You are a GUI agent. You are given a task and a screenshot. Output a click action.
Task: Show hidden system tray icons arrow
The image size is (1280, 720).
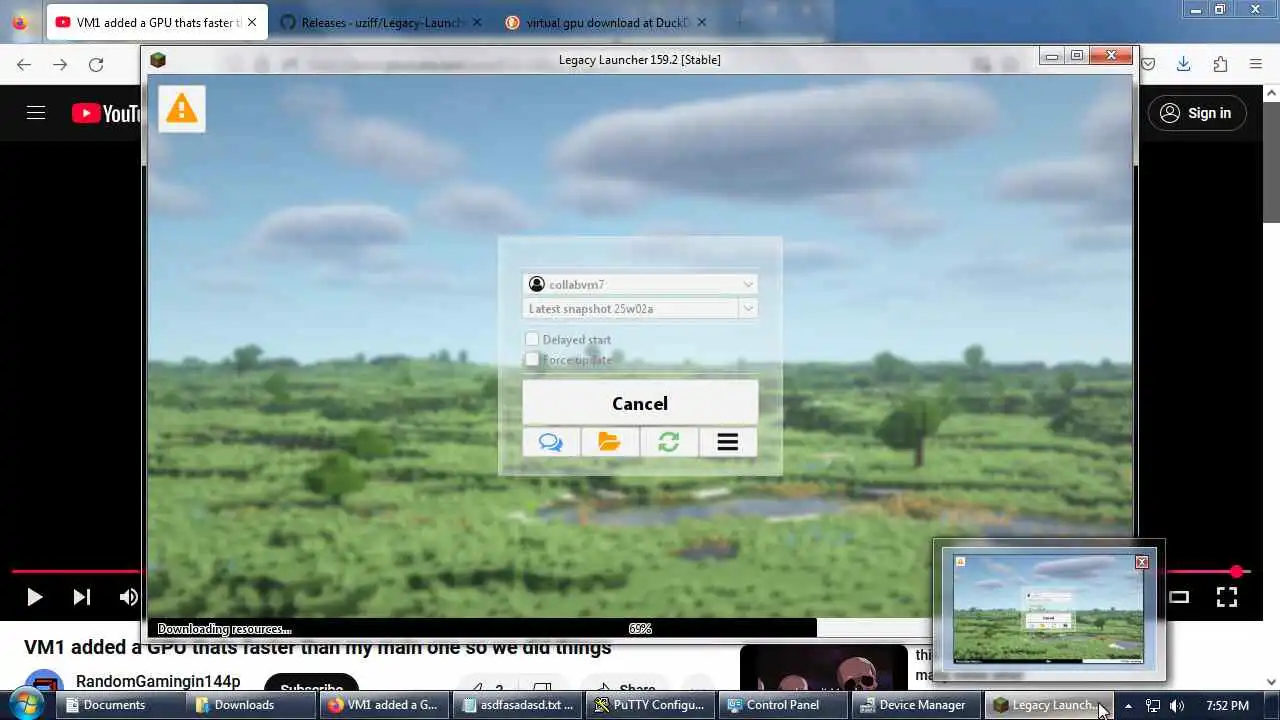pos(1128,705)
